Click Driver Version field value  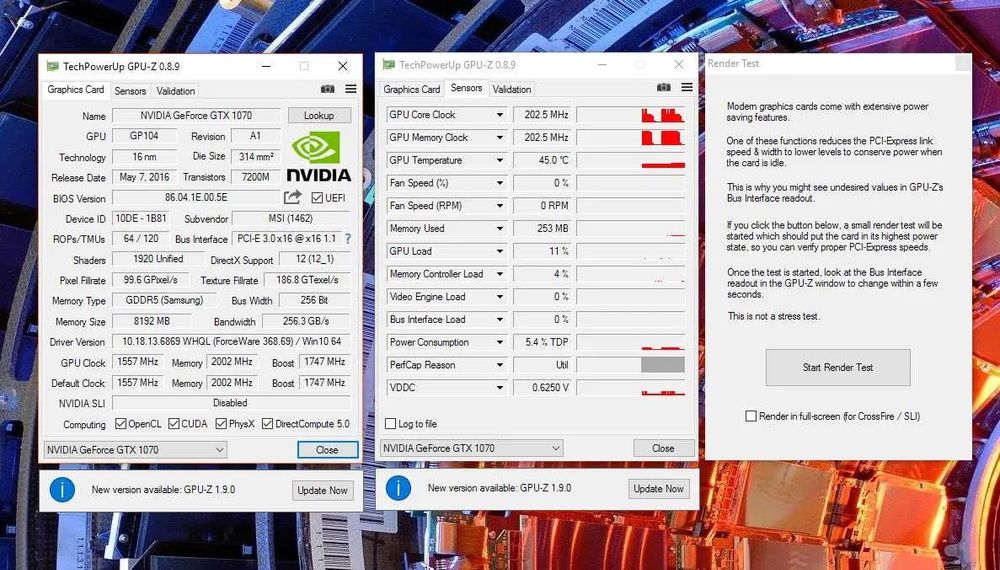[x=232, y=342]
